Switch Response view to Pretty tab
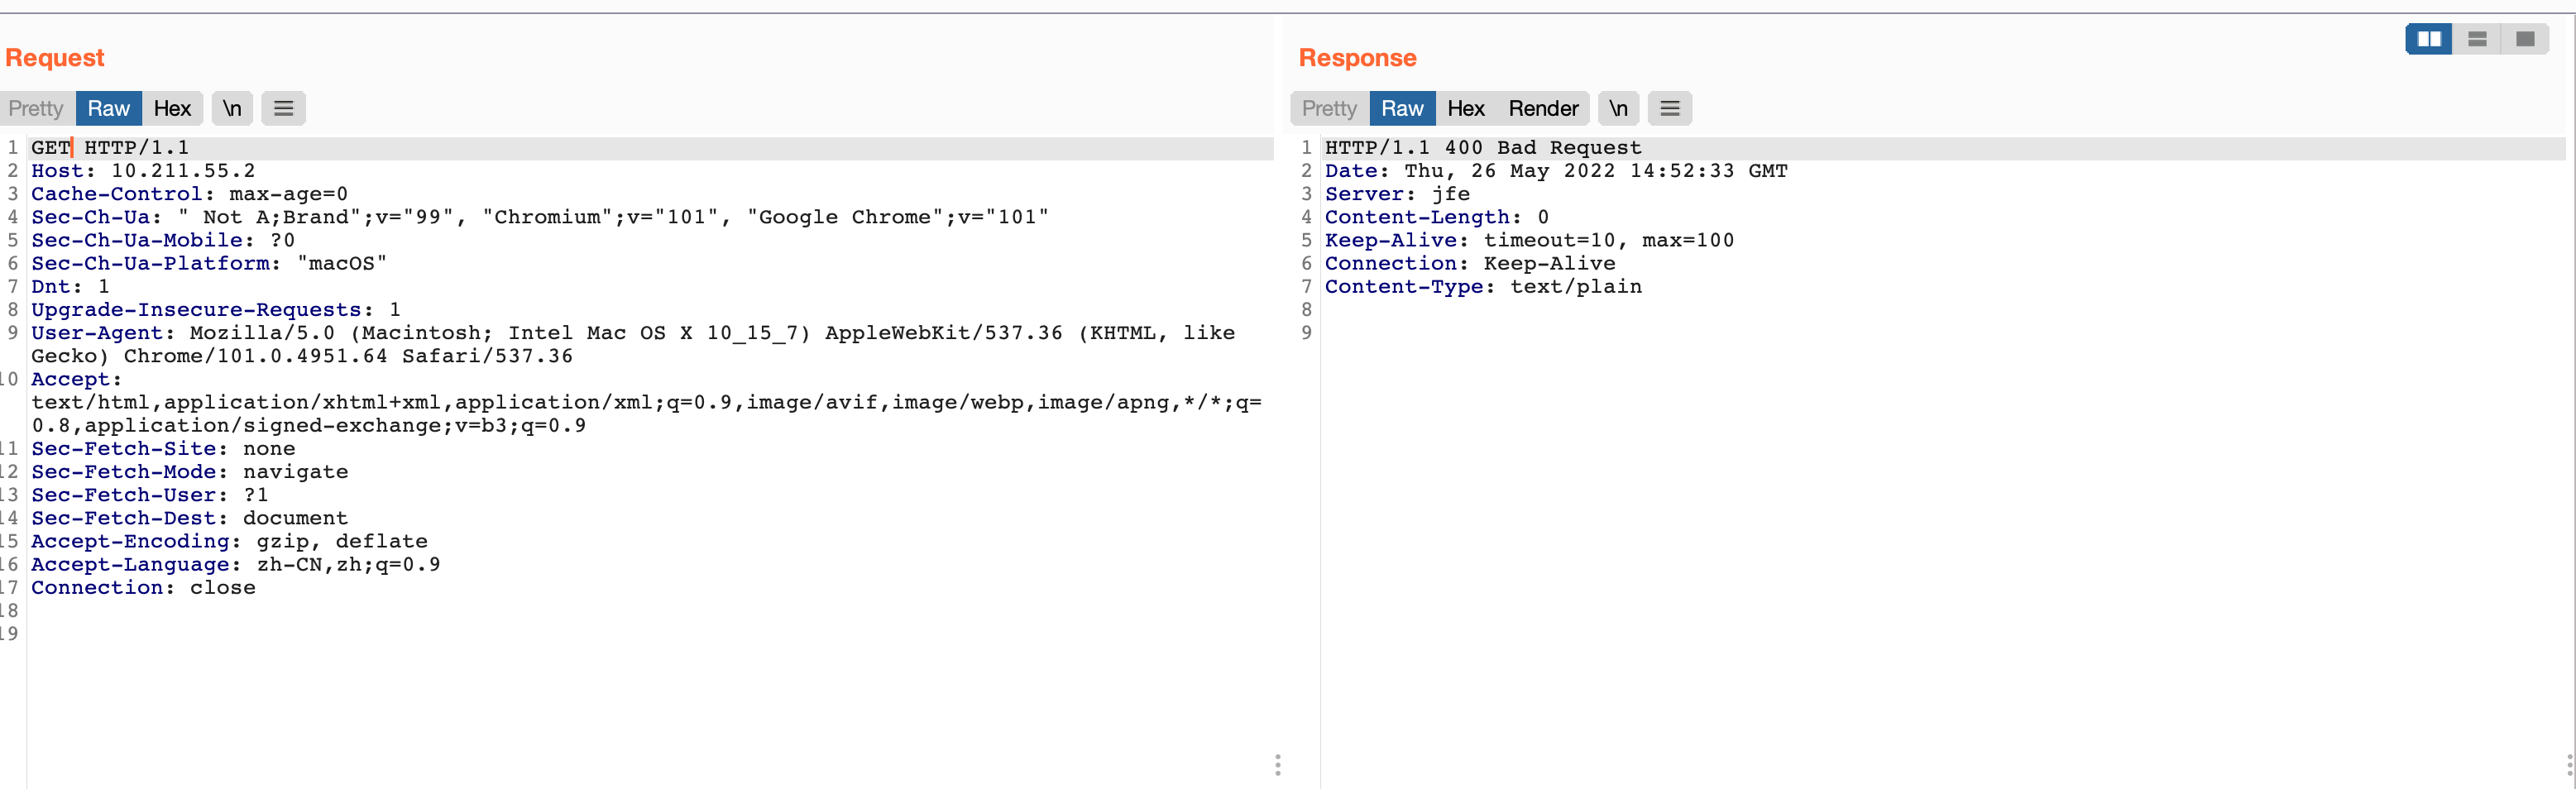Screen dimensions: 2576x789 point(1329,108)
